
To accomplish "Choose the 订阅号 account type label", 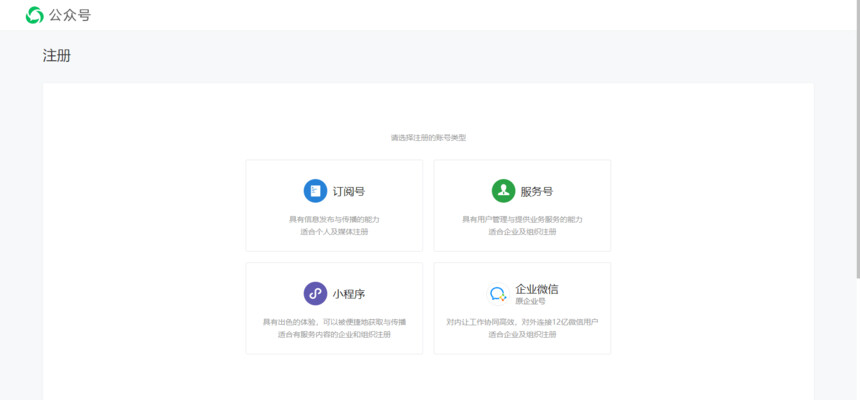I will (x=349, y=191).
